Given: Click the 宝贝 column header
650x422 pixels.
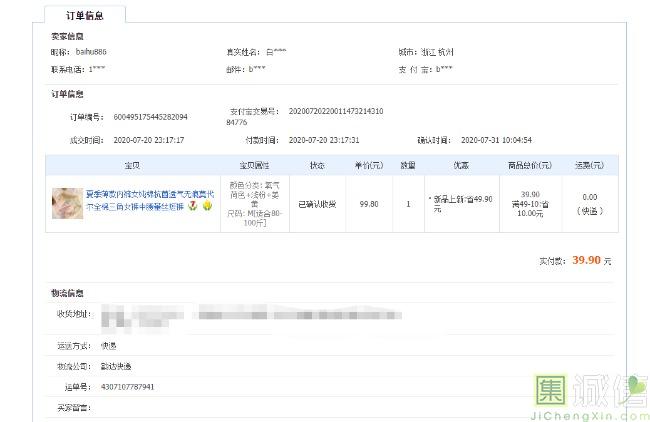Looking at the screenshot, I should (x=131, y=165).
